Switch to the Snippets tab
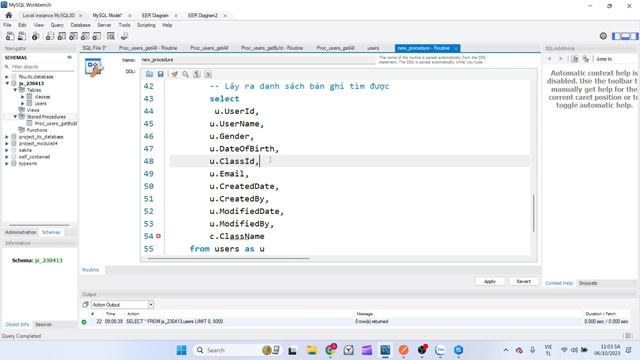 (588, 283)
